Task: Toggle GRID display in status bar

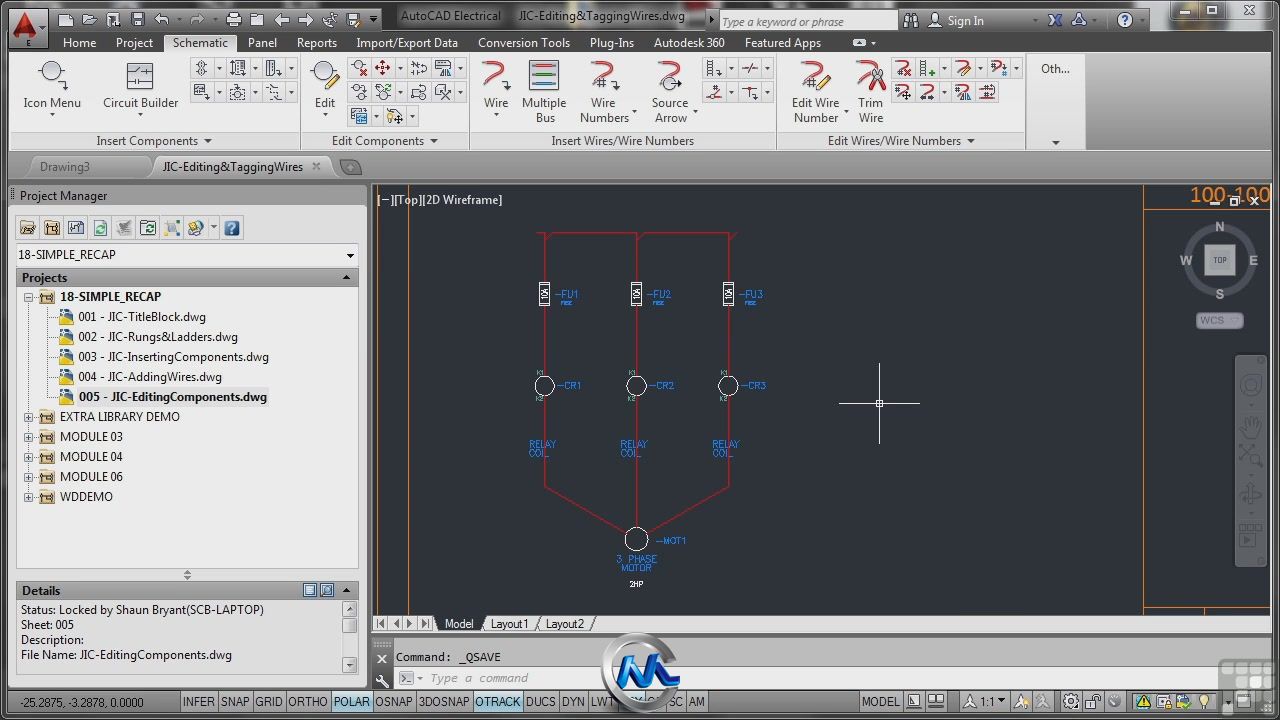Action: pos(269,702)
